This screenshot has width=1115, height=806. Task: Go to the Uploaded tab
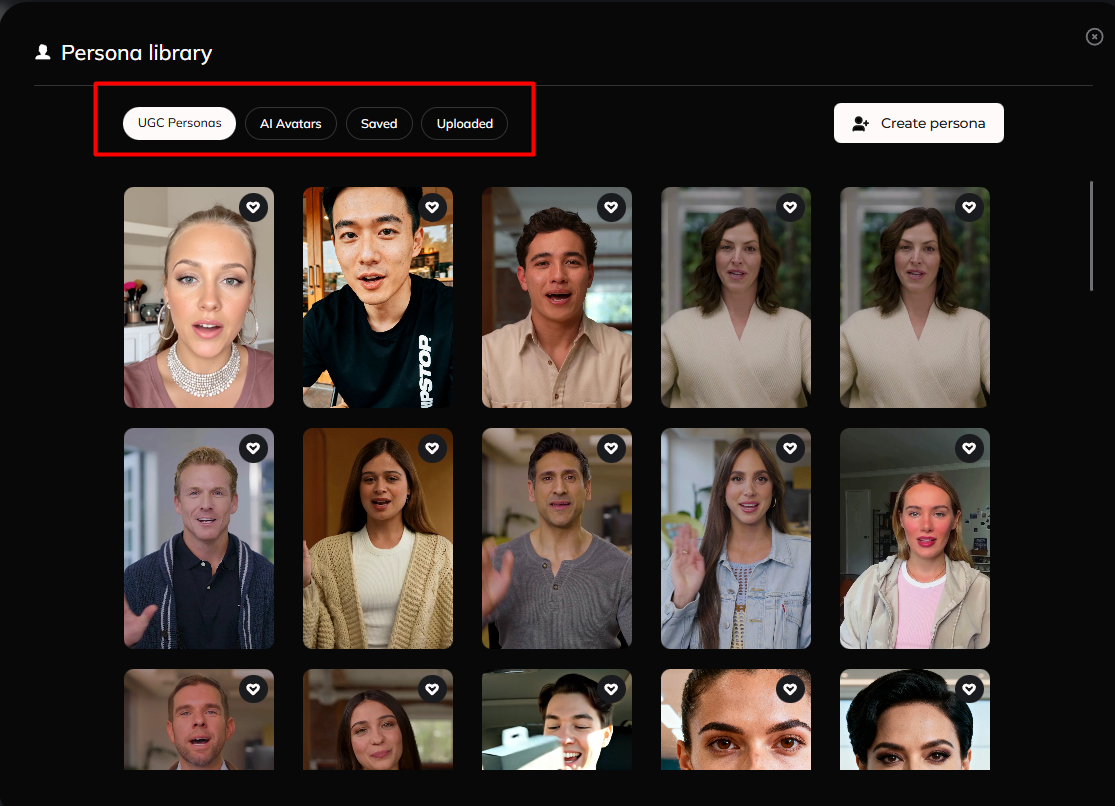[x=464, y=124]
